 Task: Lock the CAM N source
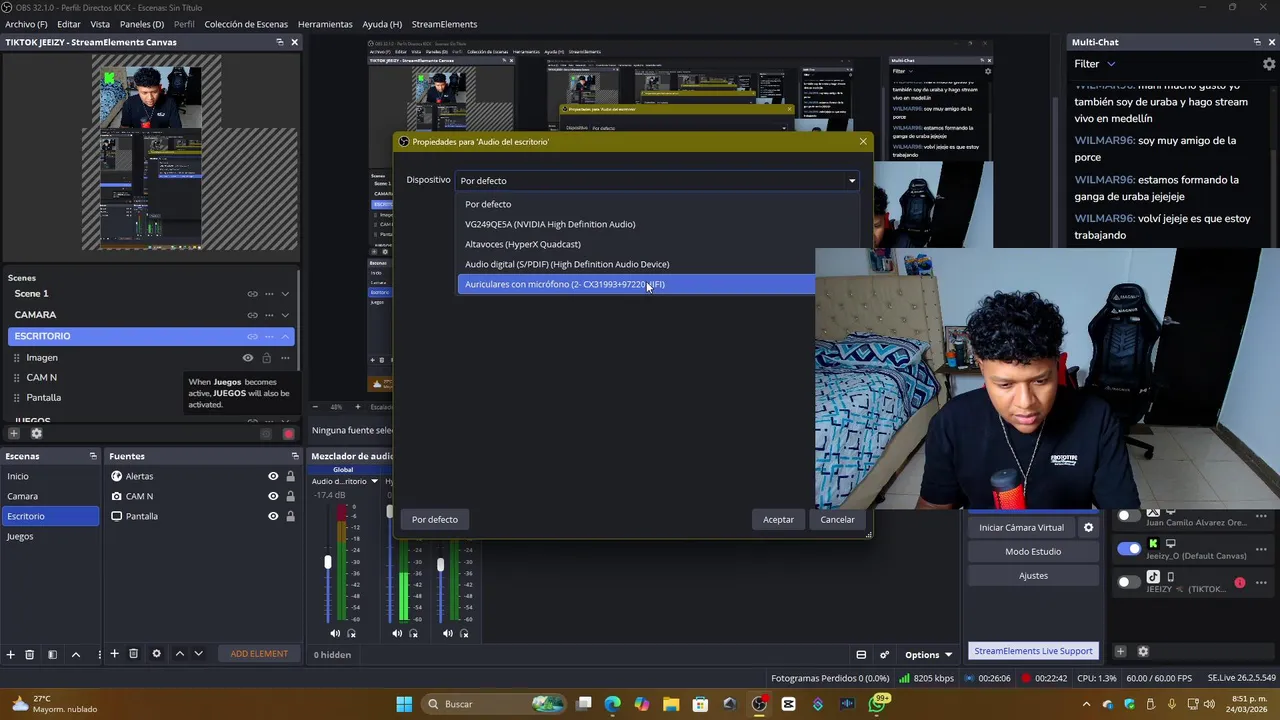pos(290,496)
